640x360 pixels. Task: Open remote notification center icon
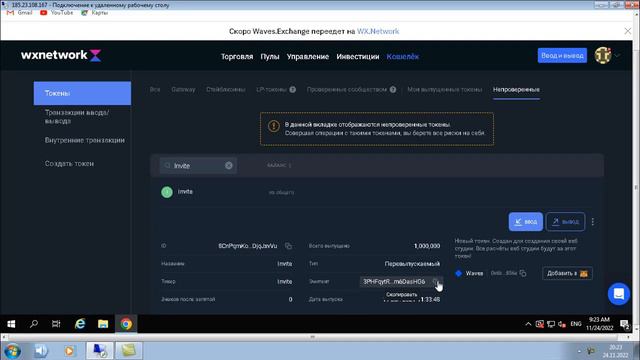624,324
